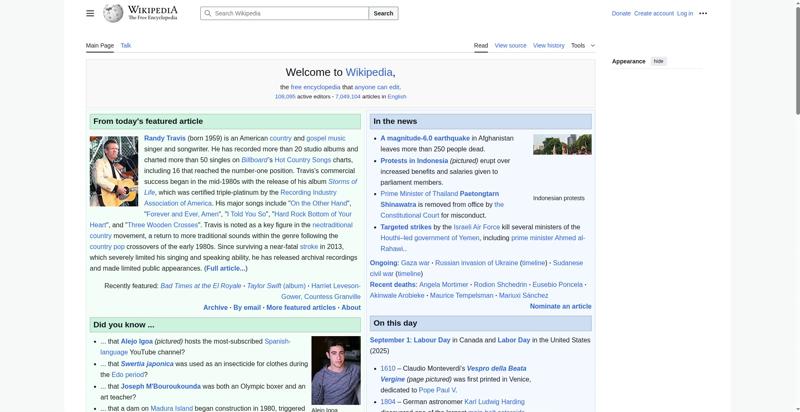Open the Madura Island link

point(171,408)
